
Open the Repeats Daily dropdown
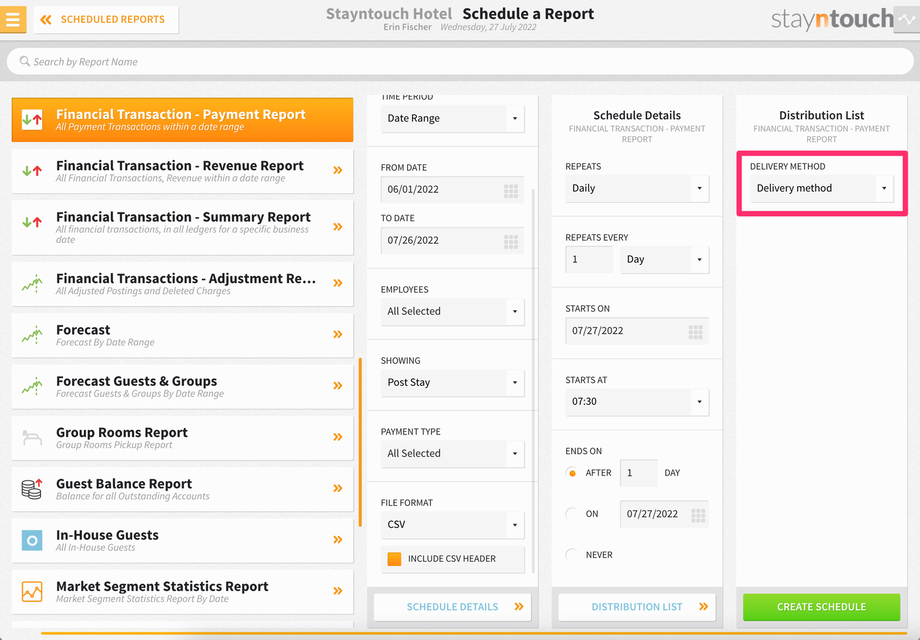(637, 188)
